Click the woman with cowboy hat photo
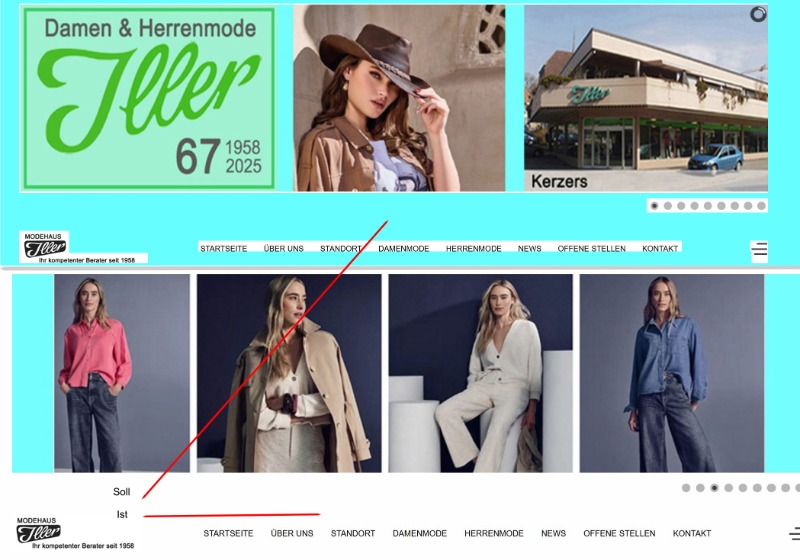 tap(399, 98)
